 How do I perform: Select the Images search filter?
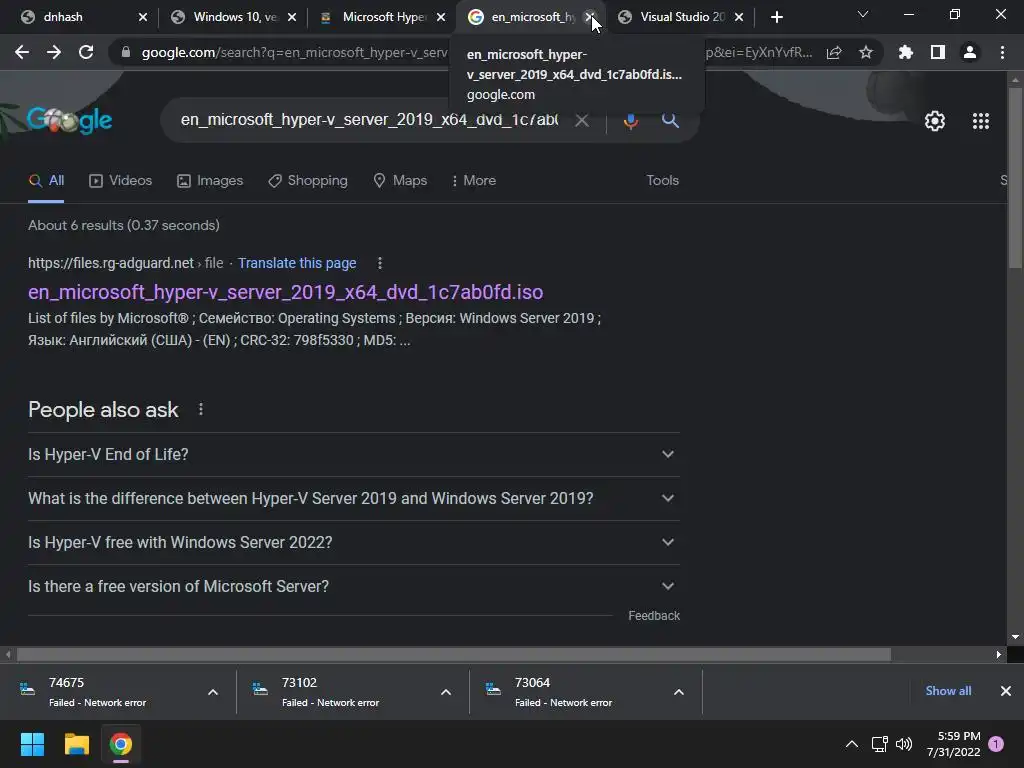pyautogui.click(x=210, y=180)
